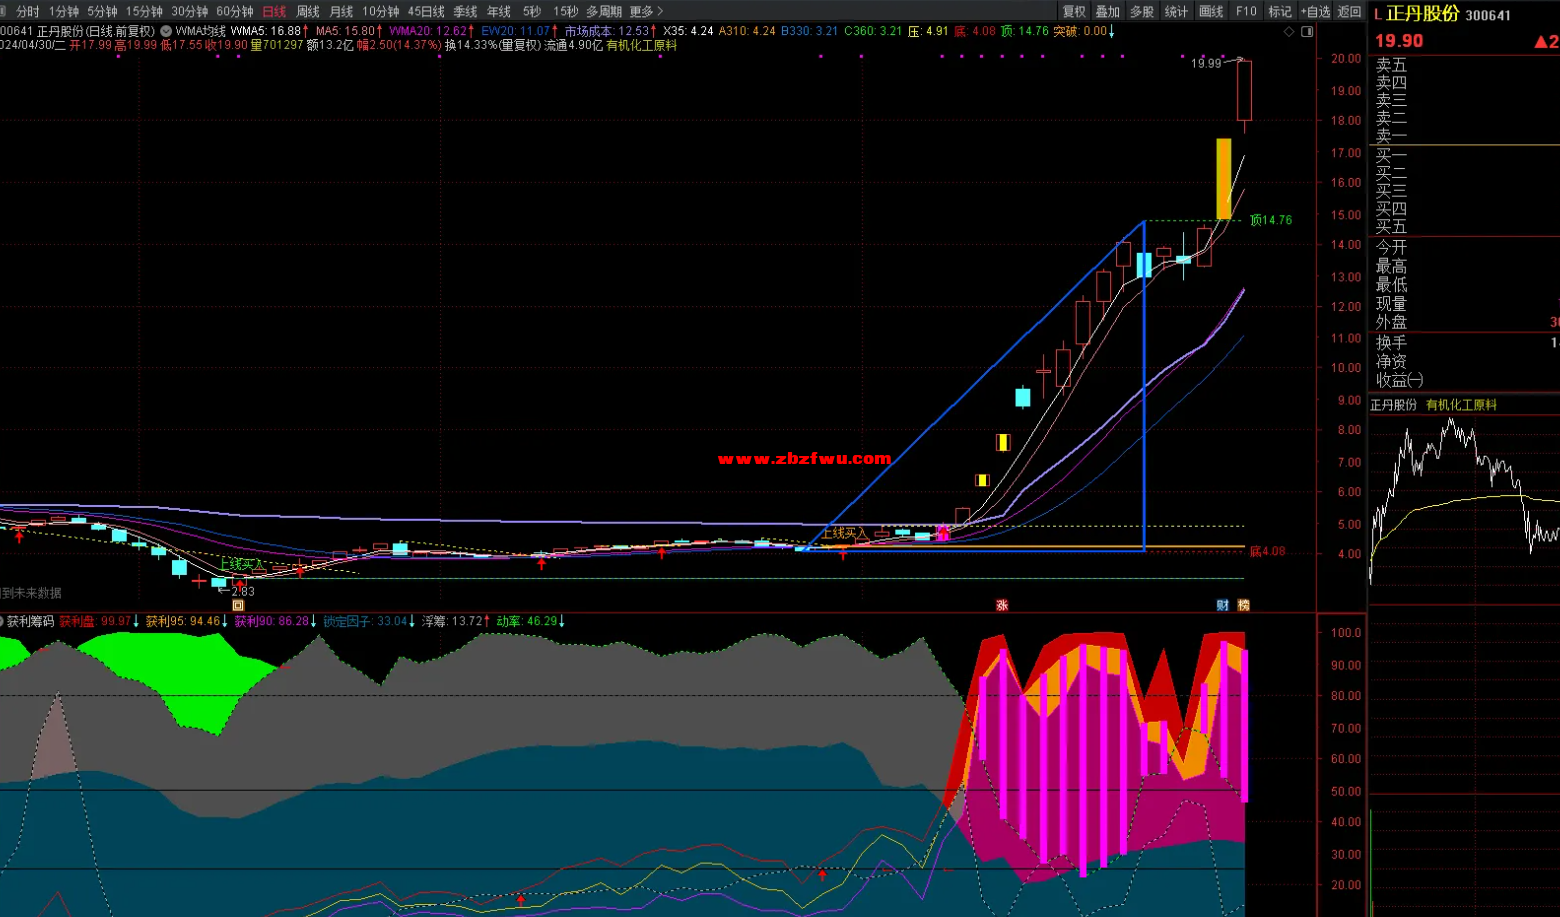Select the 10分钟 period tab
Viewport: 1560px width, 917px height.
coord(380,11)
